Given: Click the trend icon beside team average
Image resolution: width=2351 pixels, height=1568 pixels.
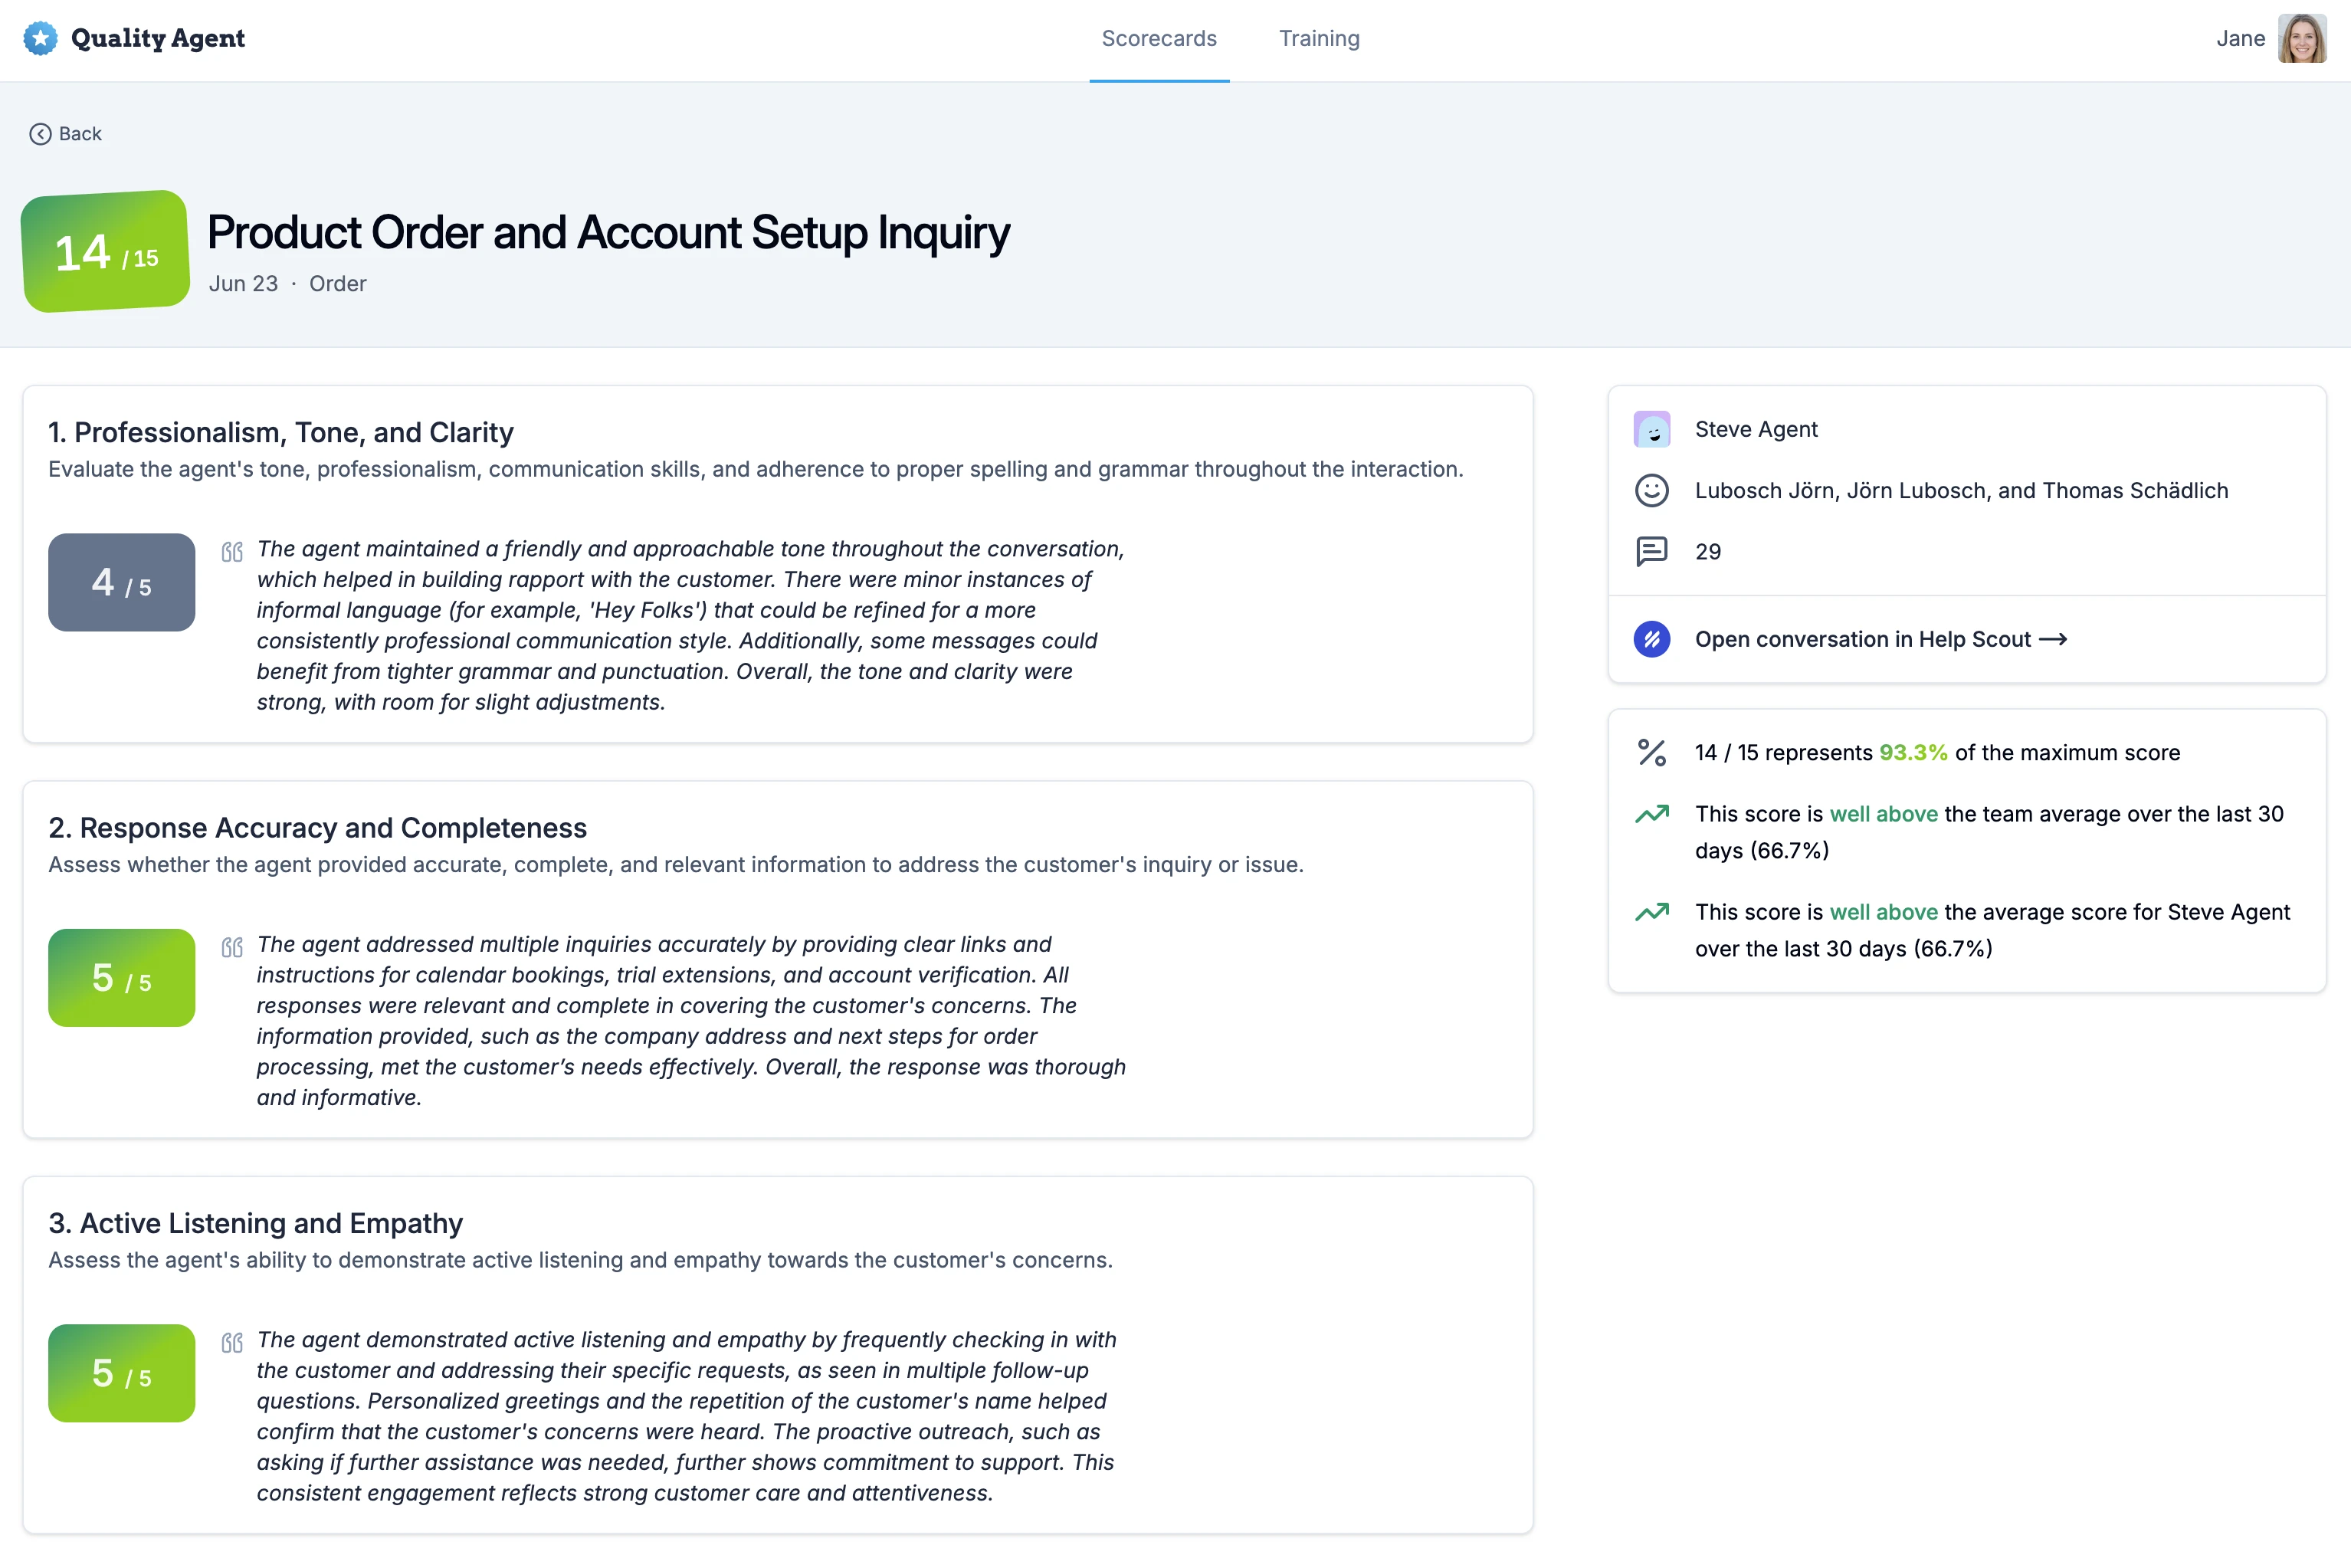Looking at the screenshot, I should (1652, 814).
